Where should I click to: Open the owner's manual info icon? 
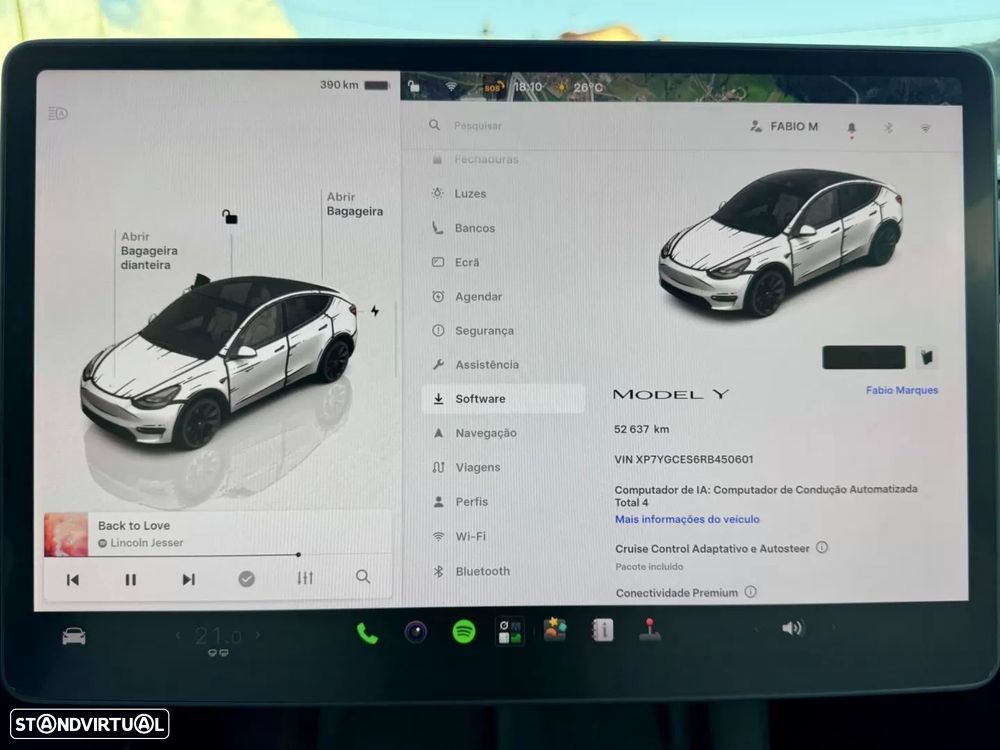602,630
